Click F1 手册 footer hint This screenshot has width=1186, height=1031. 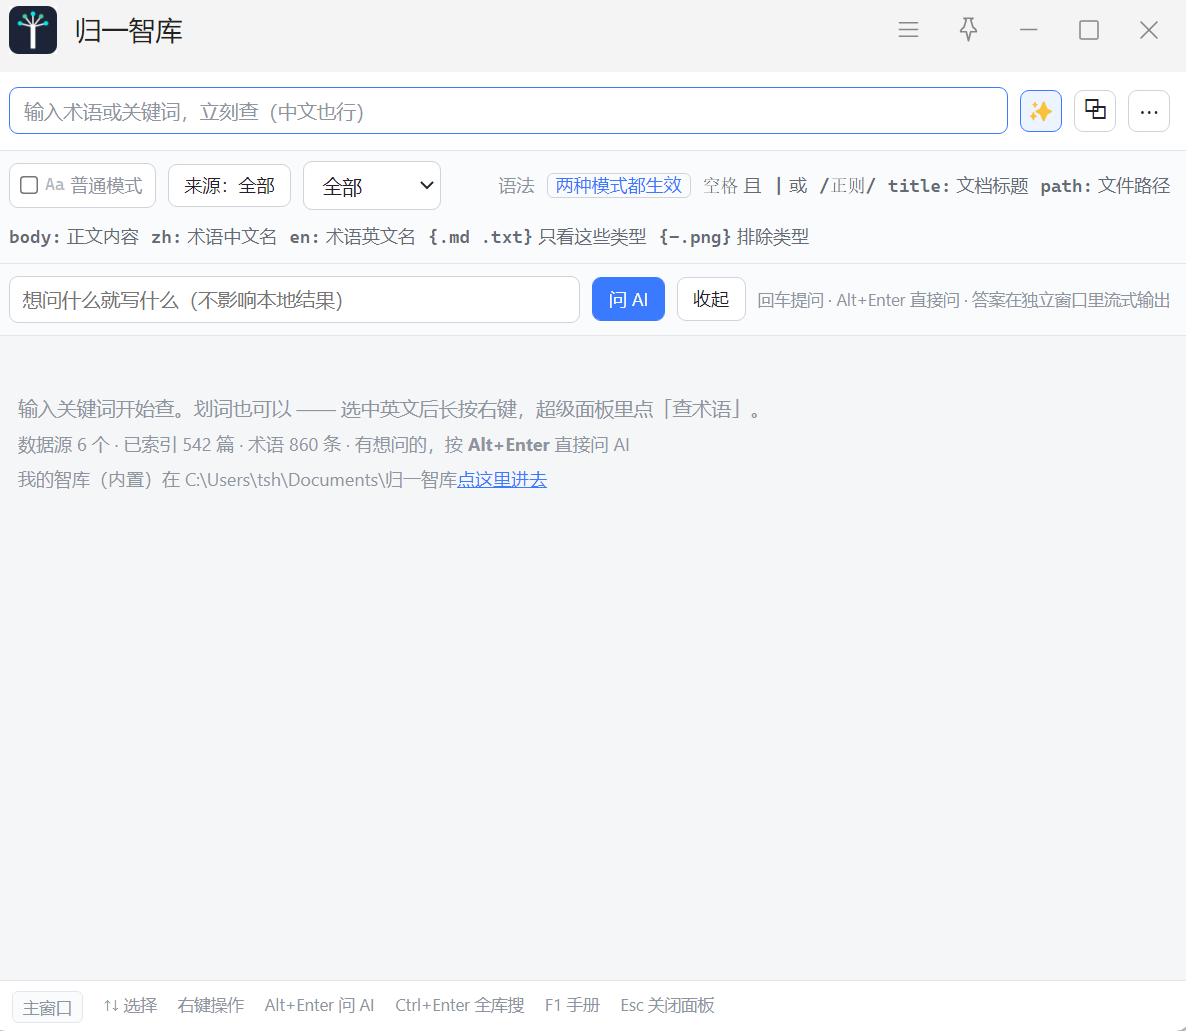572,1005
